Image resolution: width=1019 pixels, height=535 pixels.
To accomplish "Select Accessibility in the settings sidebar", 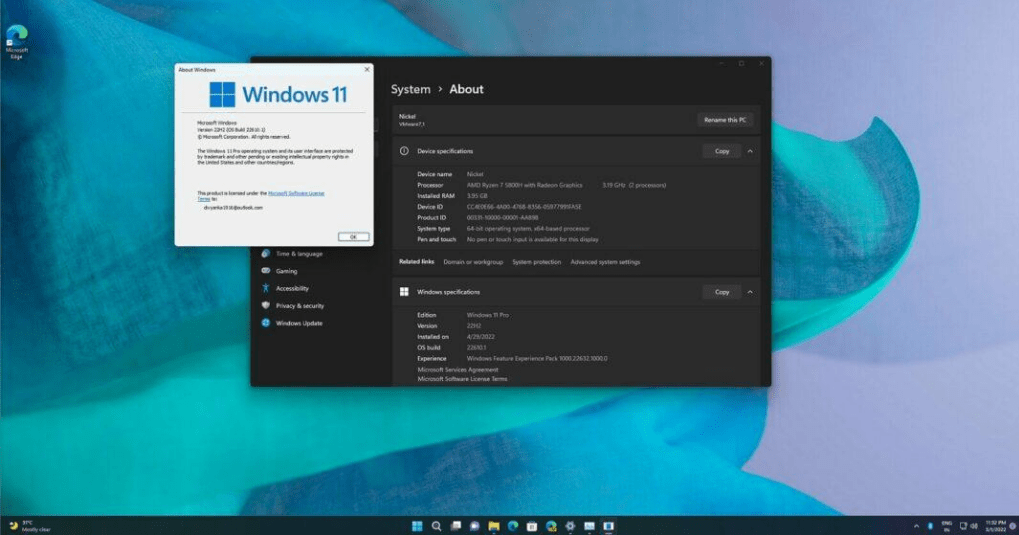I will coord(292,288).
